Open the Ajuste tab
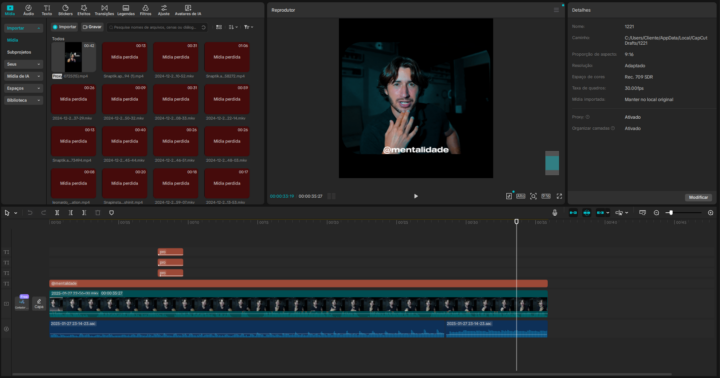Screen dimensions: 720x378 pos(163,10)
